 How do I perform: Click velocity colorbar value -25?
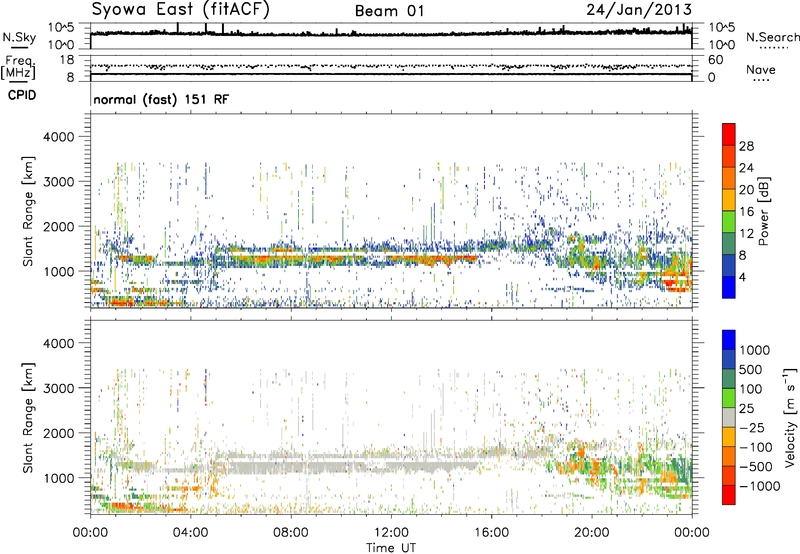[x=755, y=427]
